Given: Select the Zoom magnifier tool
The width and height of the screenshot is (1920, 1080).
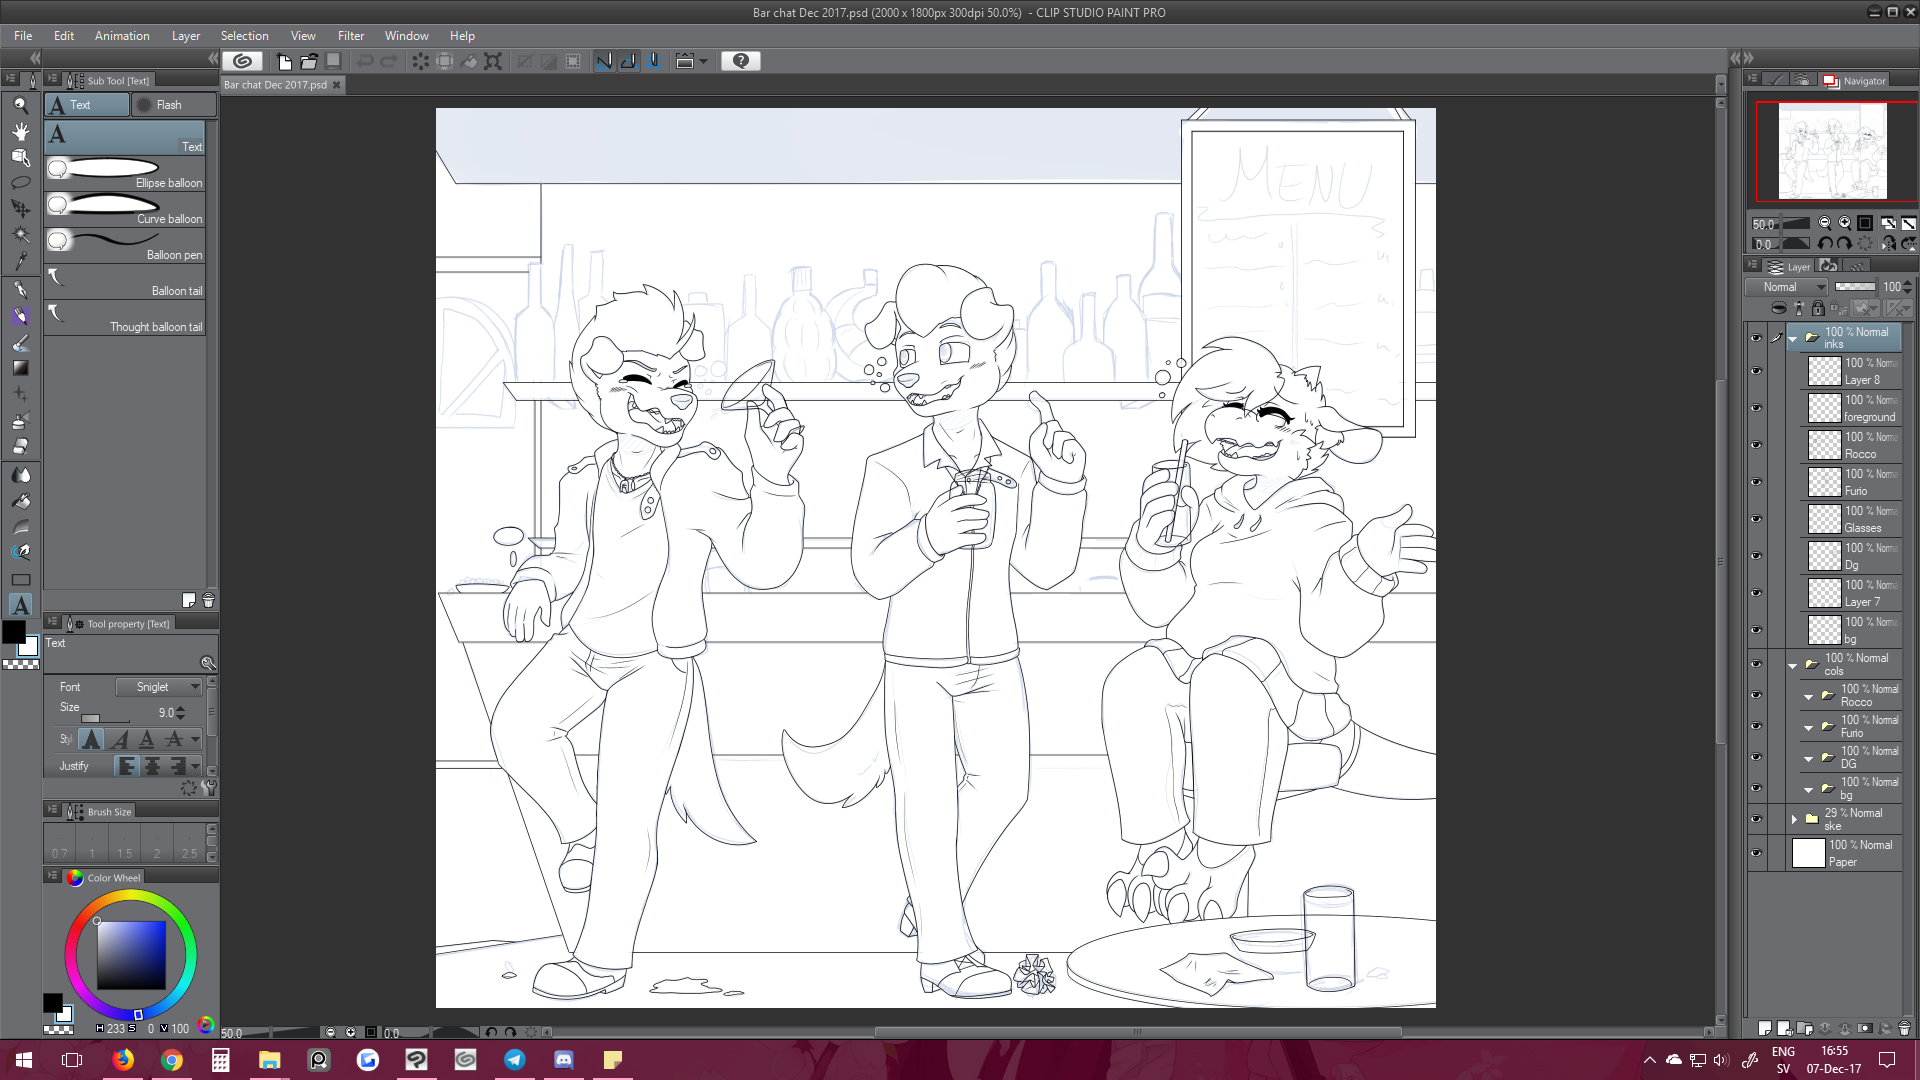Looking at the screenshot, I should point(20,105).
